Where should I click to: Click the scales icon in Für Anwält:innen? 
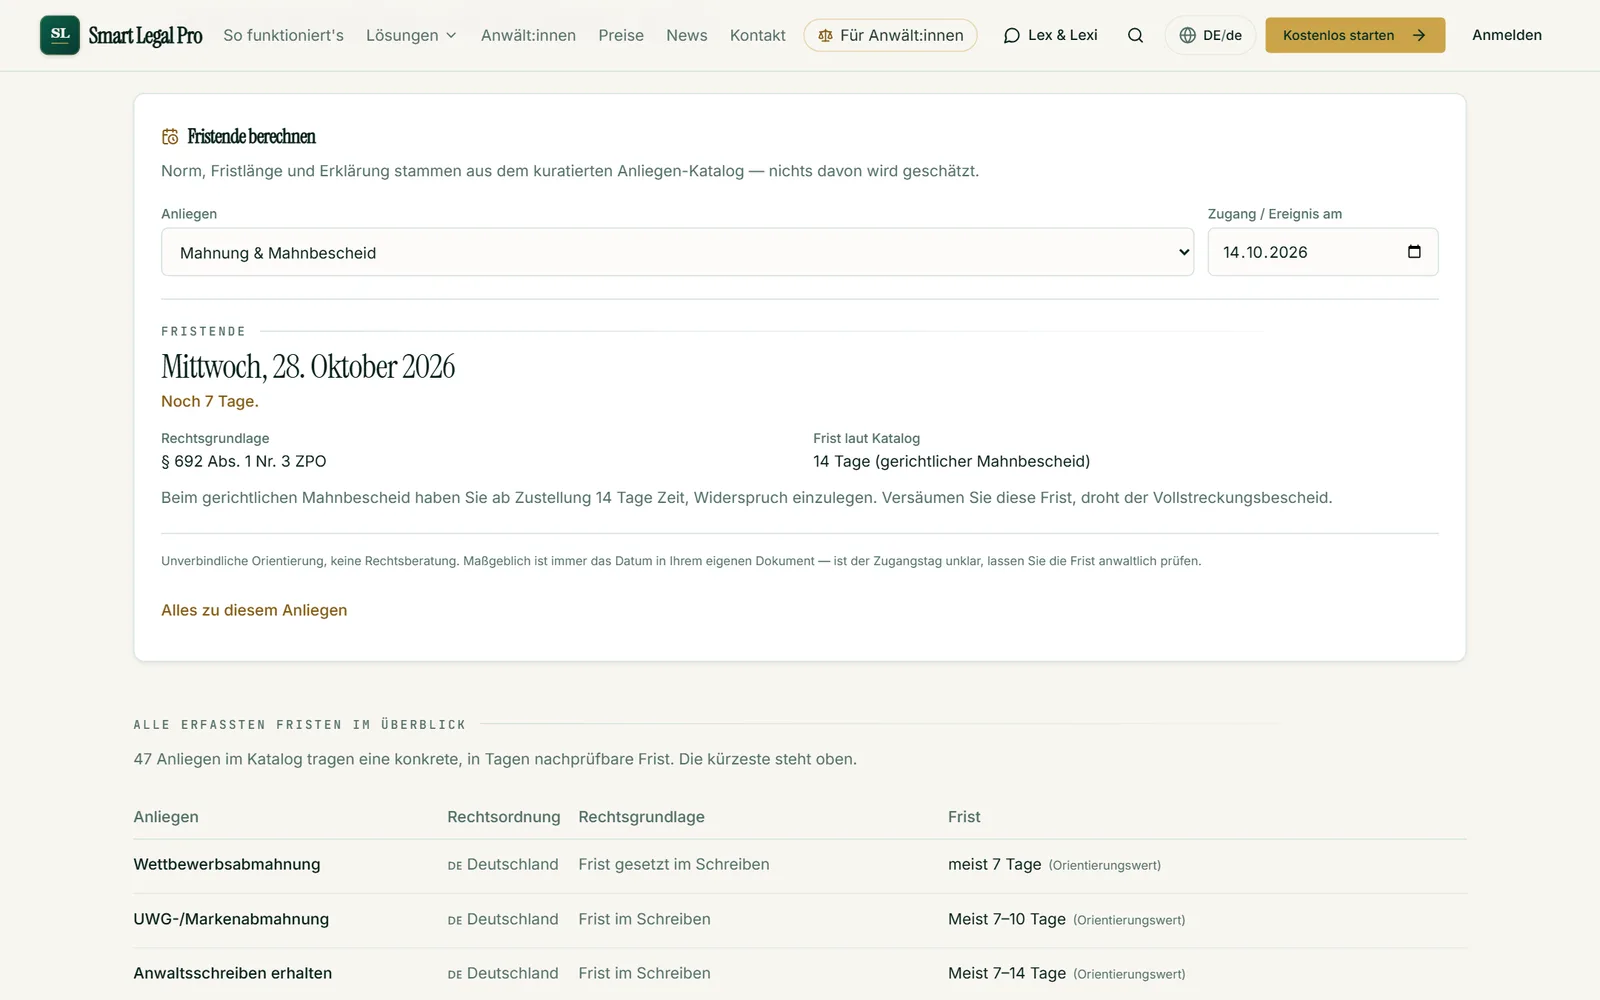[825, 36]
